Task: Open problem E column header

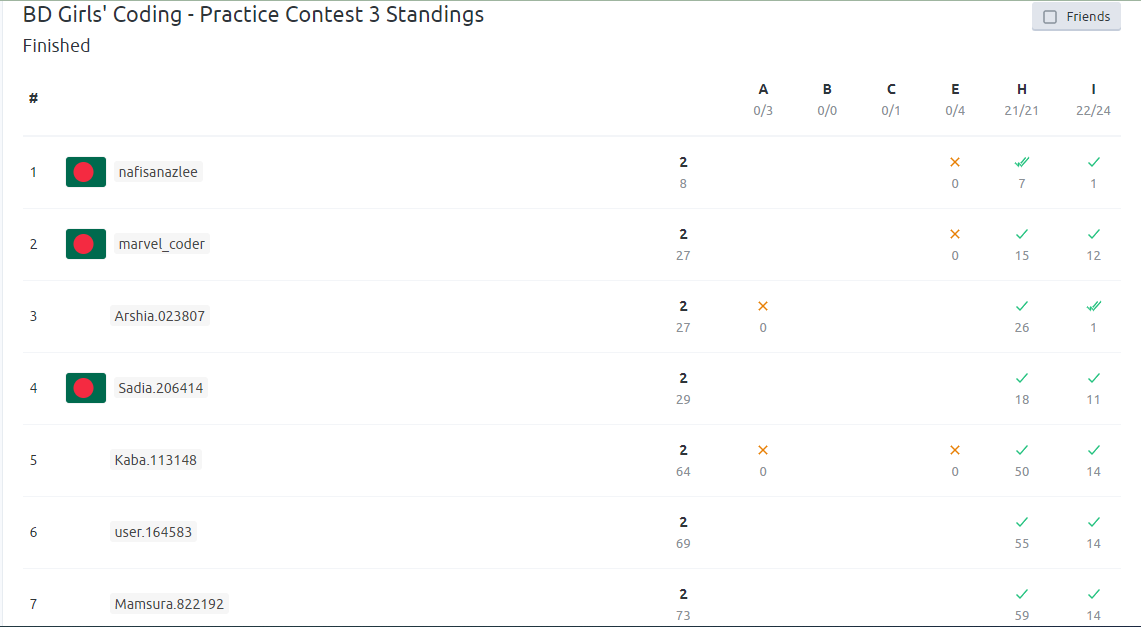Action: (955, 89)
